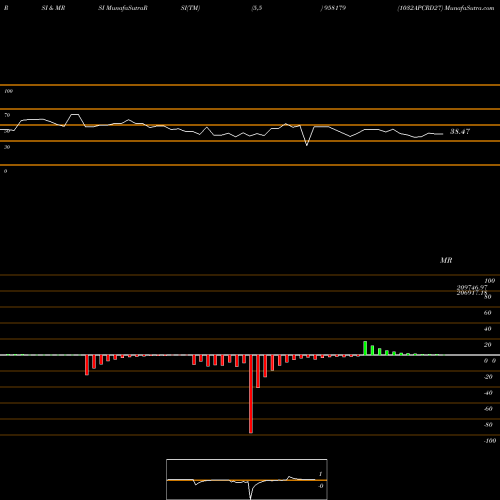The image size is (500, 500).
Task: Click the first red bar of left cluster
Action: pos(87,365)
